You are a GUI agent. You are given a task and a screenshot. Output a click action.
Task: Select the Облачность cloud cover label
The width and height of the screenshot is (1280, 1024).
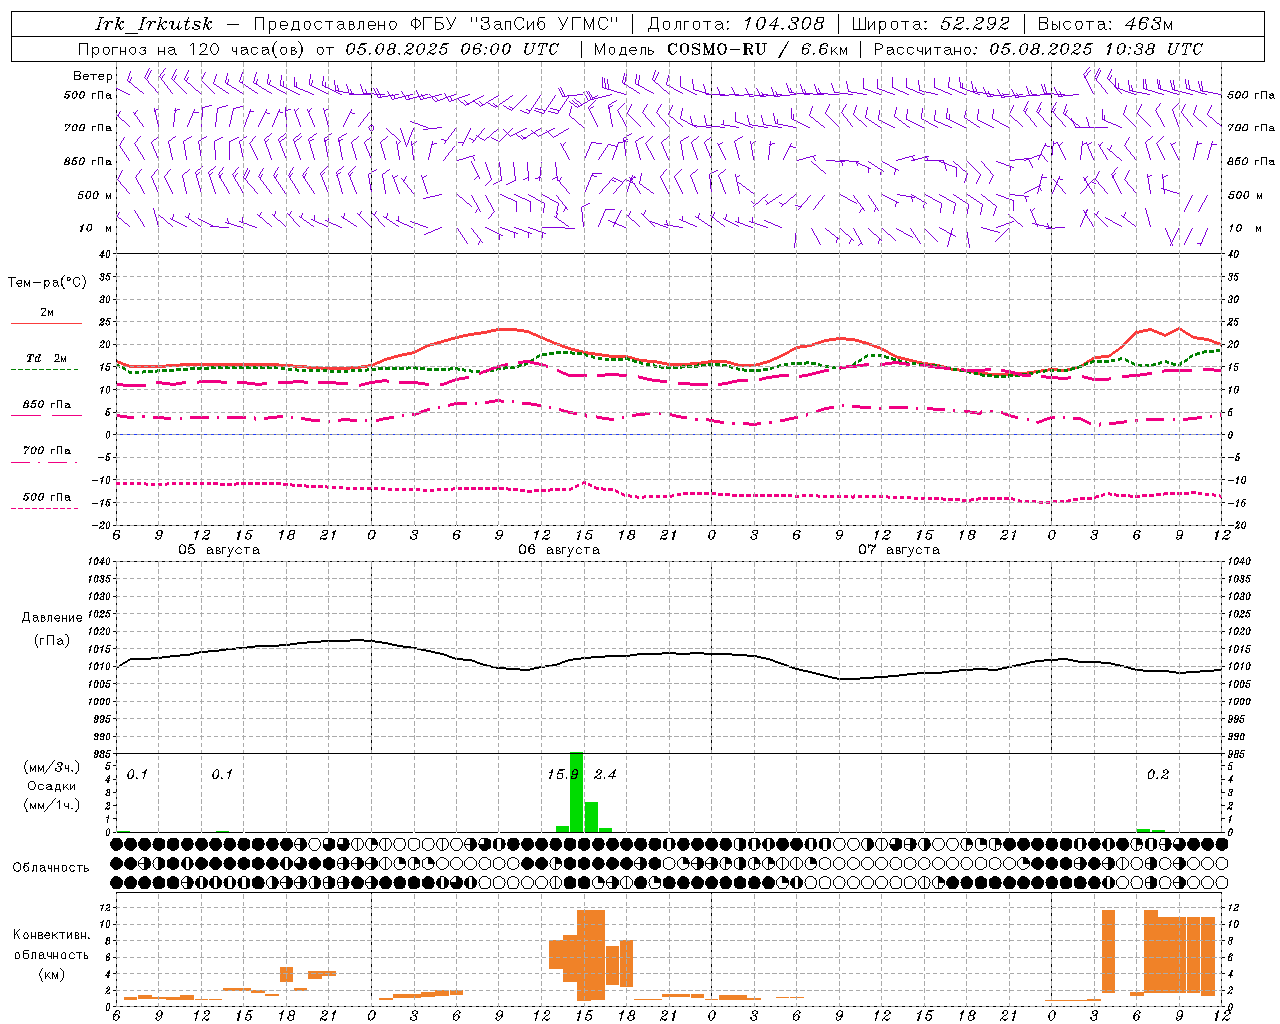pos(51,868)
